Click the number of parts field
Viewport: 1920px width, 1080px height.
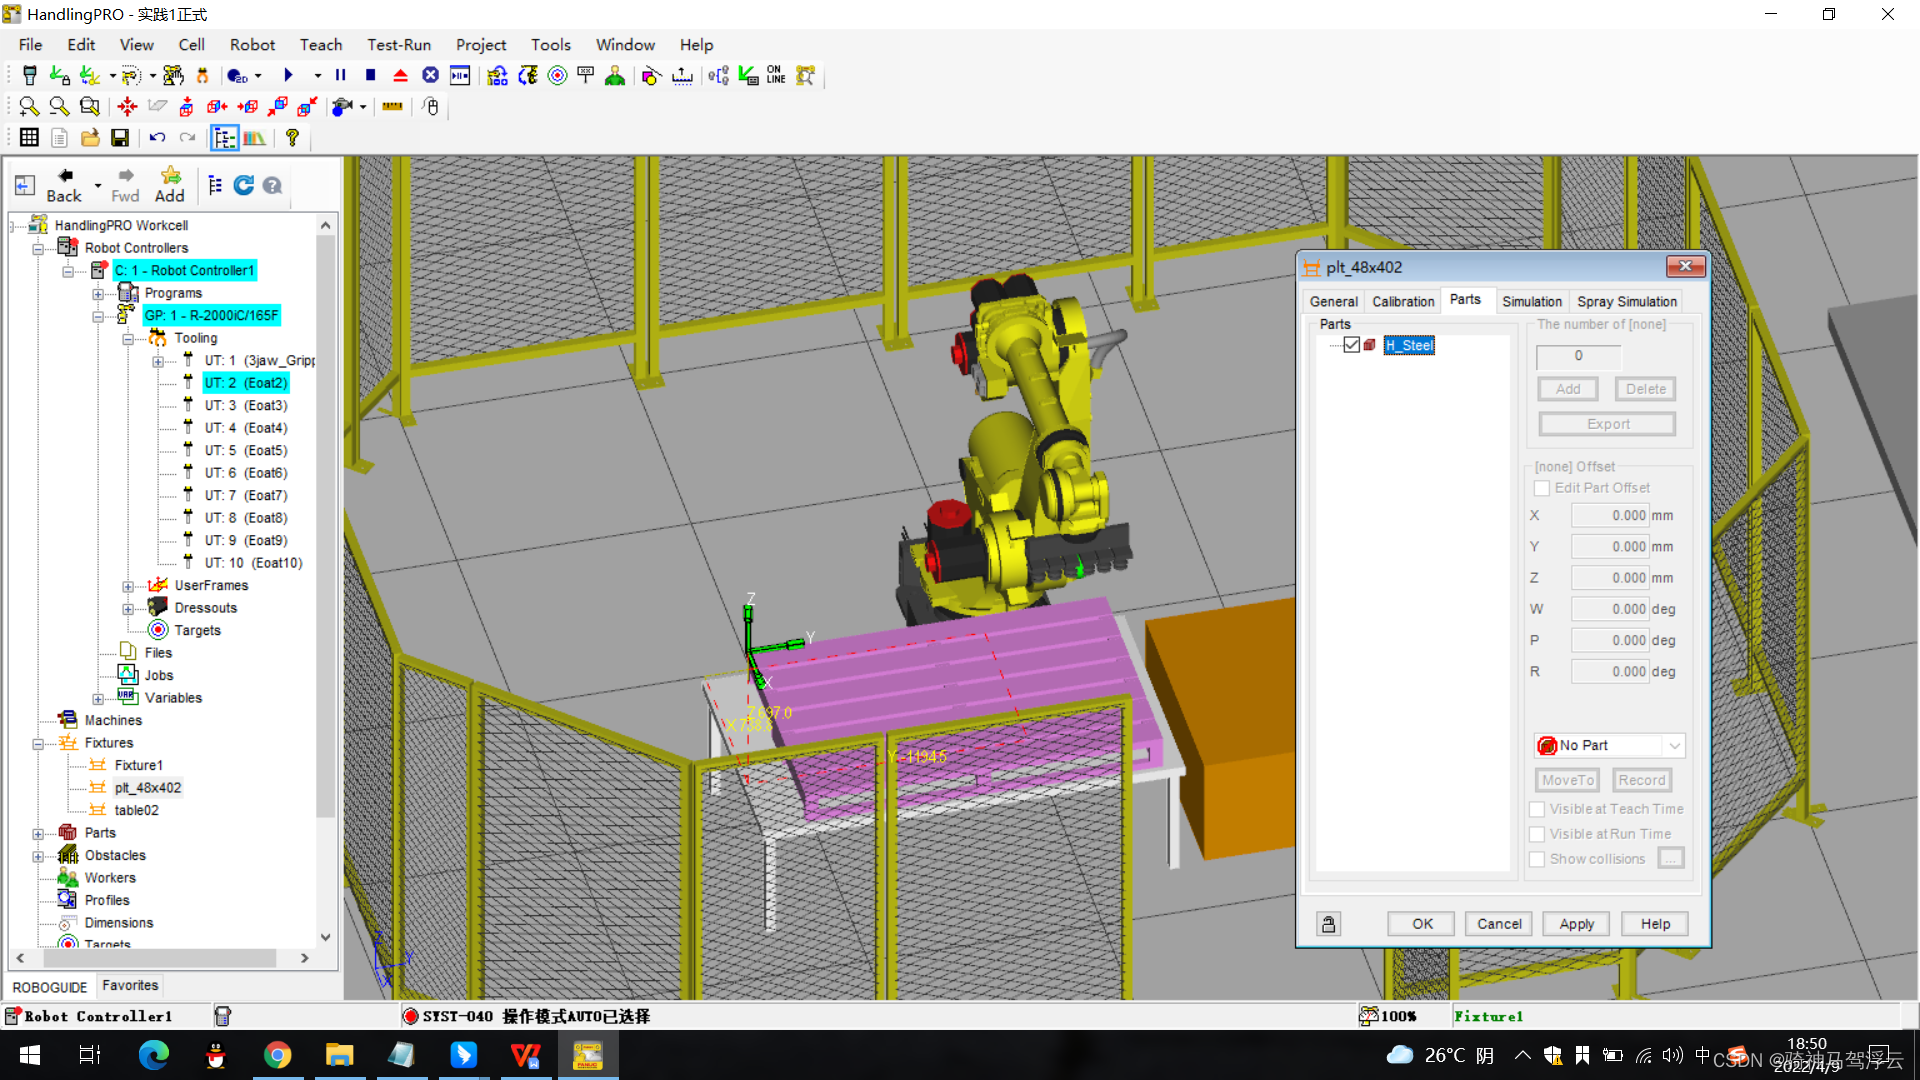(x=1578, y=356)
